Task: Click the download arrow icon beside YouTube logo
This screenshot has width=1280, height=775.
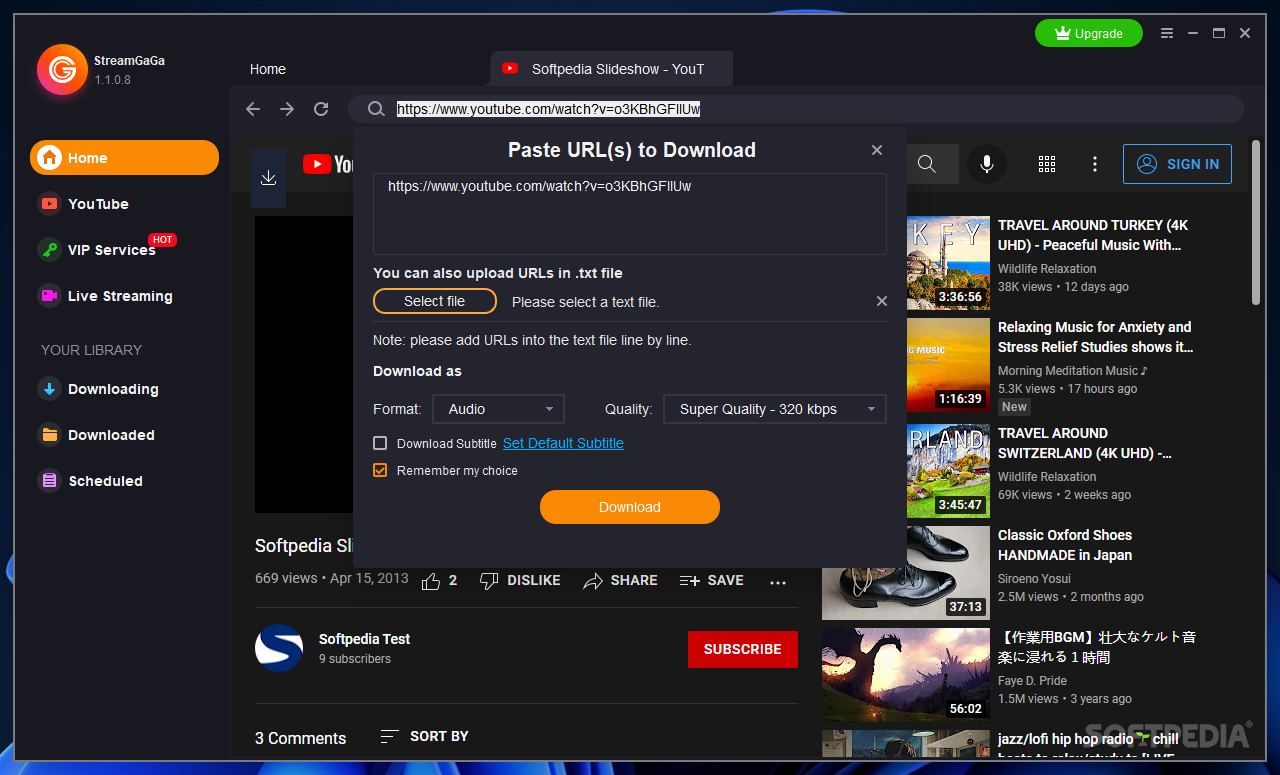Action: (268, 178)
